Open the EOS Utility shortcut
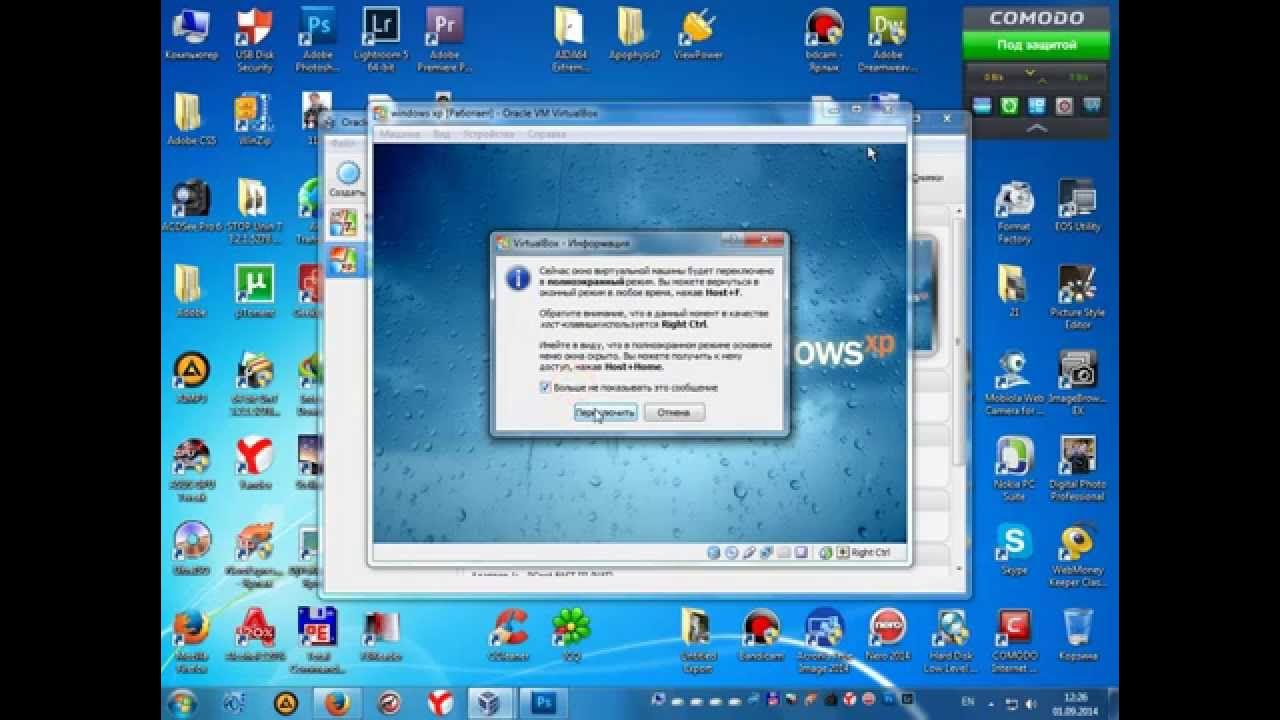 (1077, 206)
